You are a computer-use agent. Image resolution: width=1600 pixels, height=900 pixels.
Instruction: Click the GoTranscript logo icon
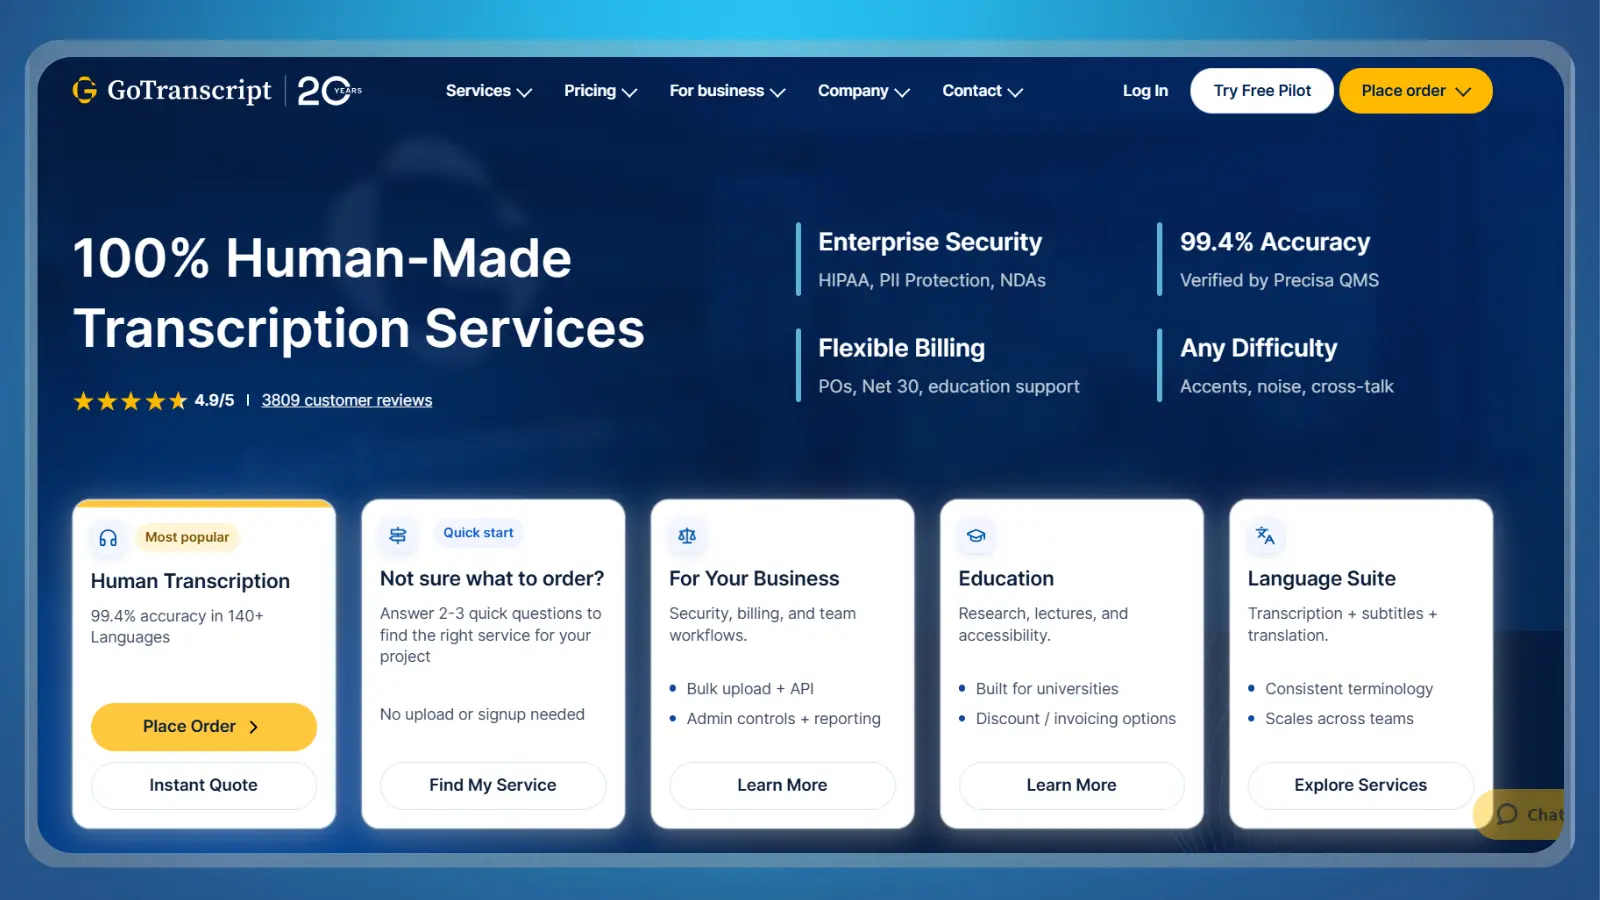85,90
